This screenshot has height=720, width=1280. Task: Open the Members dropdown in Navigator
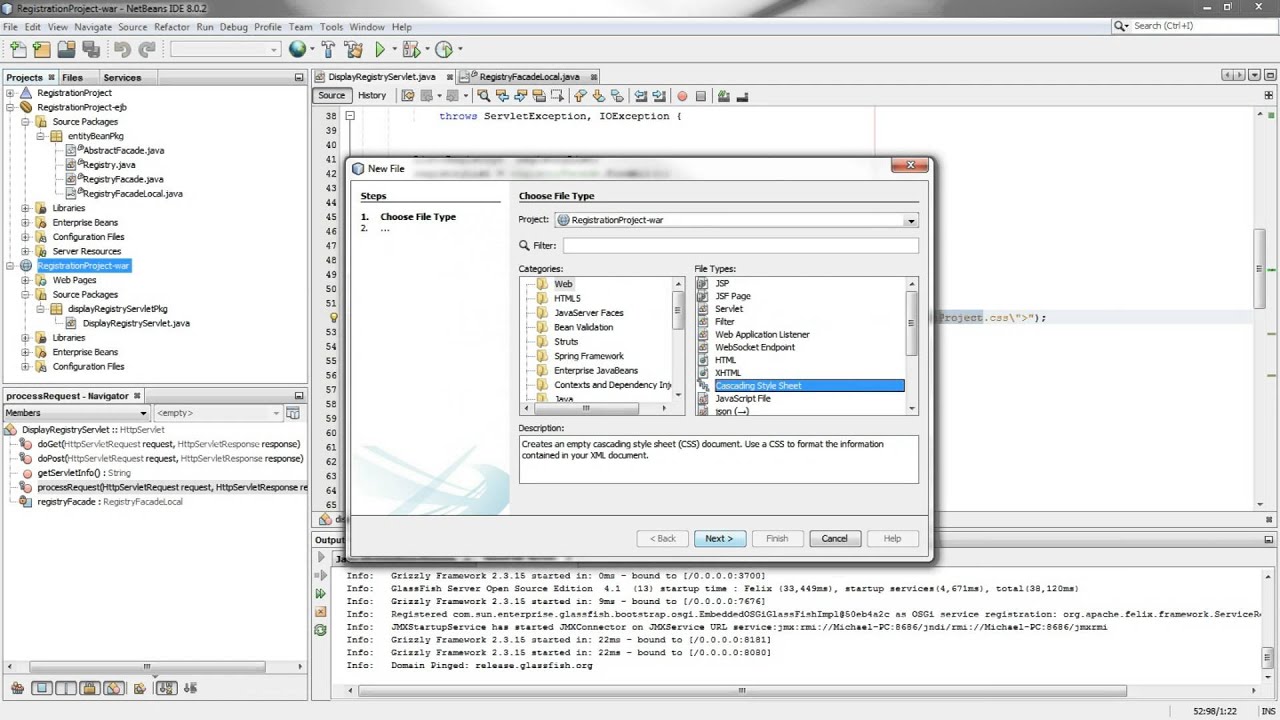(x=143, y=413)
